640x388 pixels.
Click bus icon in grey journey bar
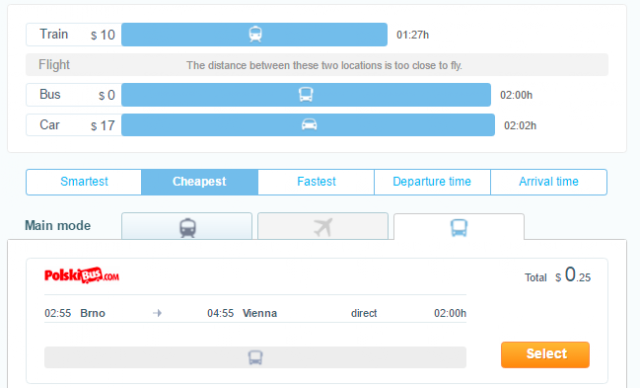255,357
